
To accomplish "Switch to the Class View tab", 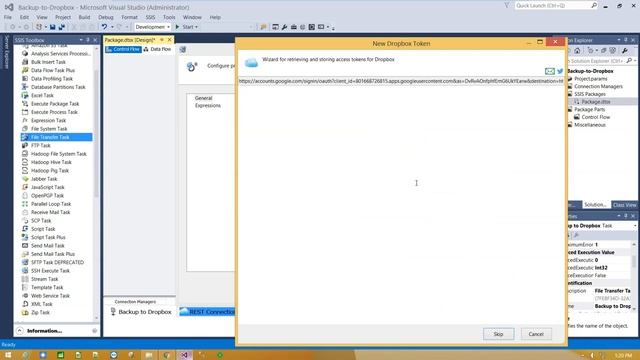I will (x=624, y=205).
